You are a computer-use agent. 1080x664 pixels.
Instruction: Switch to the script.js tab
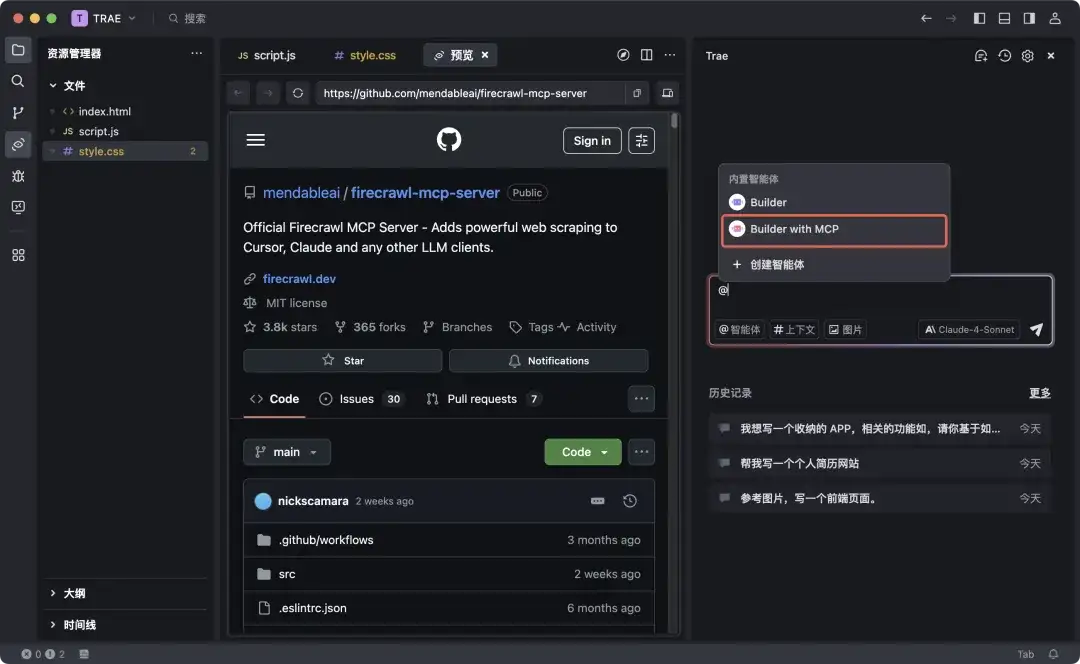[x=267, y=55]
